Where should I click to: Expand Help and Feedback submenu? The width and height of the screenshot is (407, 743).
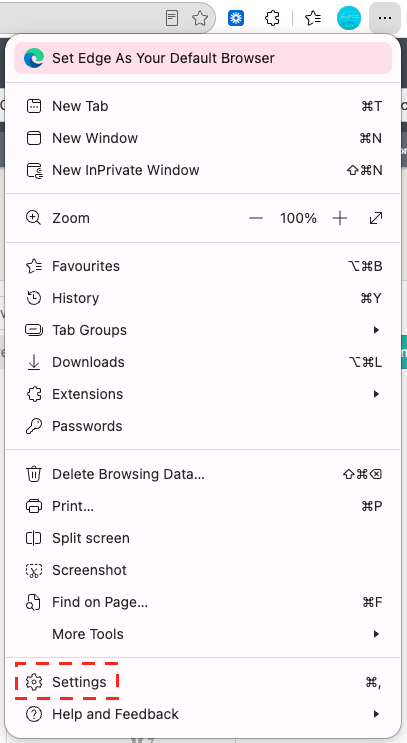[x=203, y=714]
